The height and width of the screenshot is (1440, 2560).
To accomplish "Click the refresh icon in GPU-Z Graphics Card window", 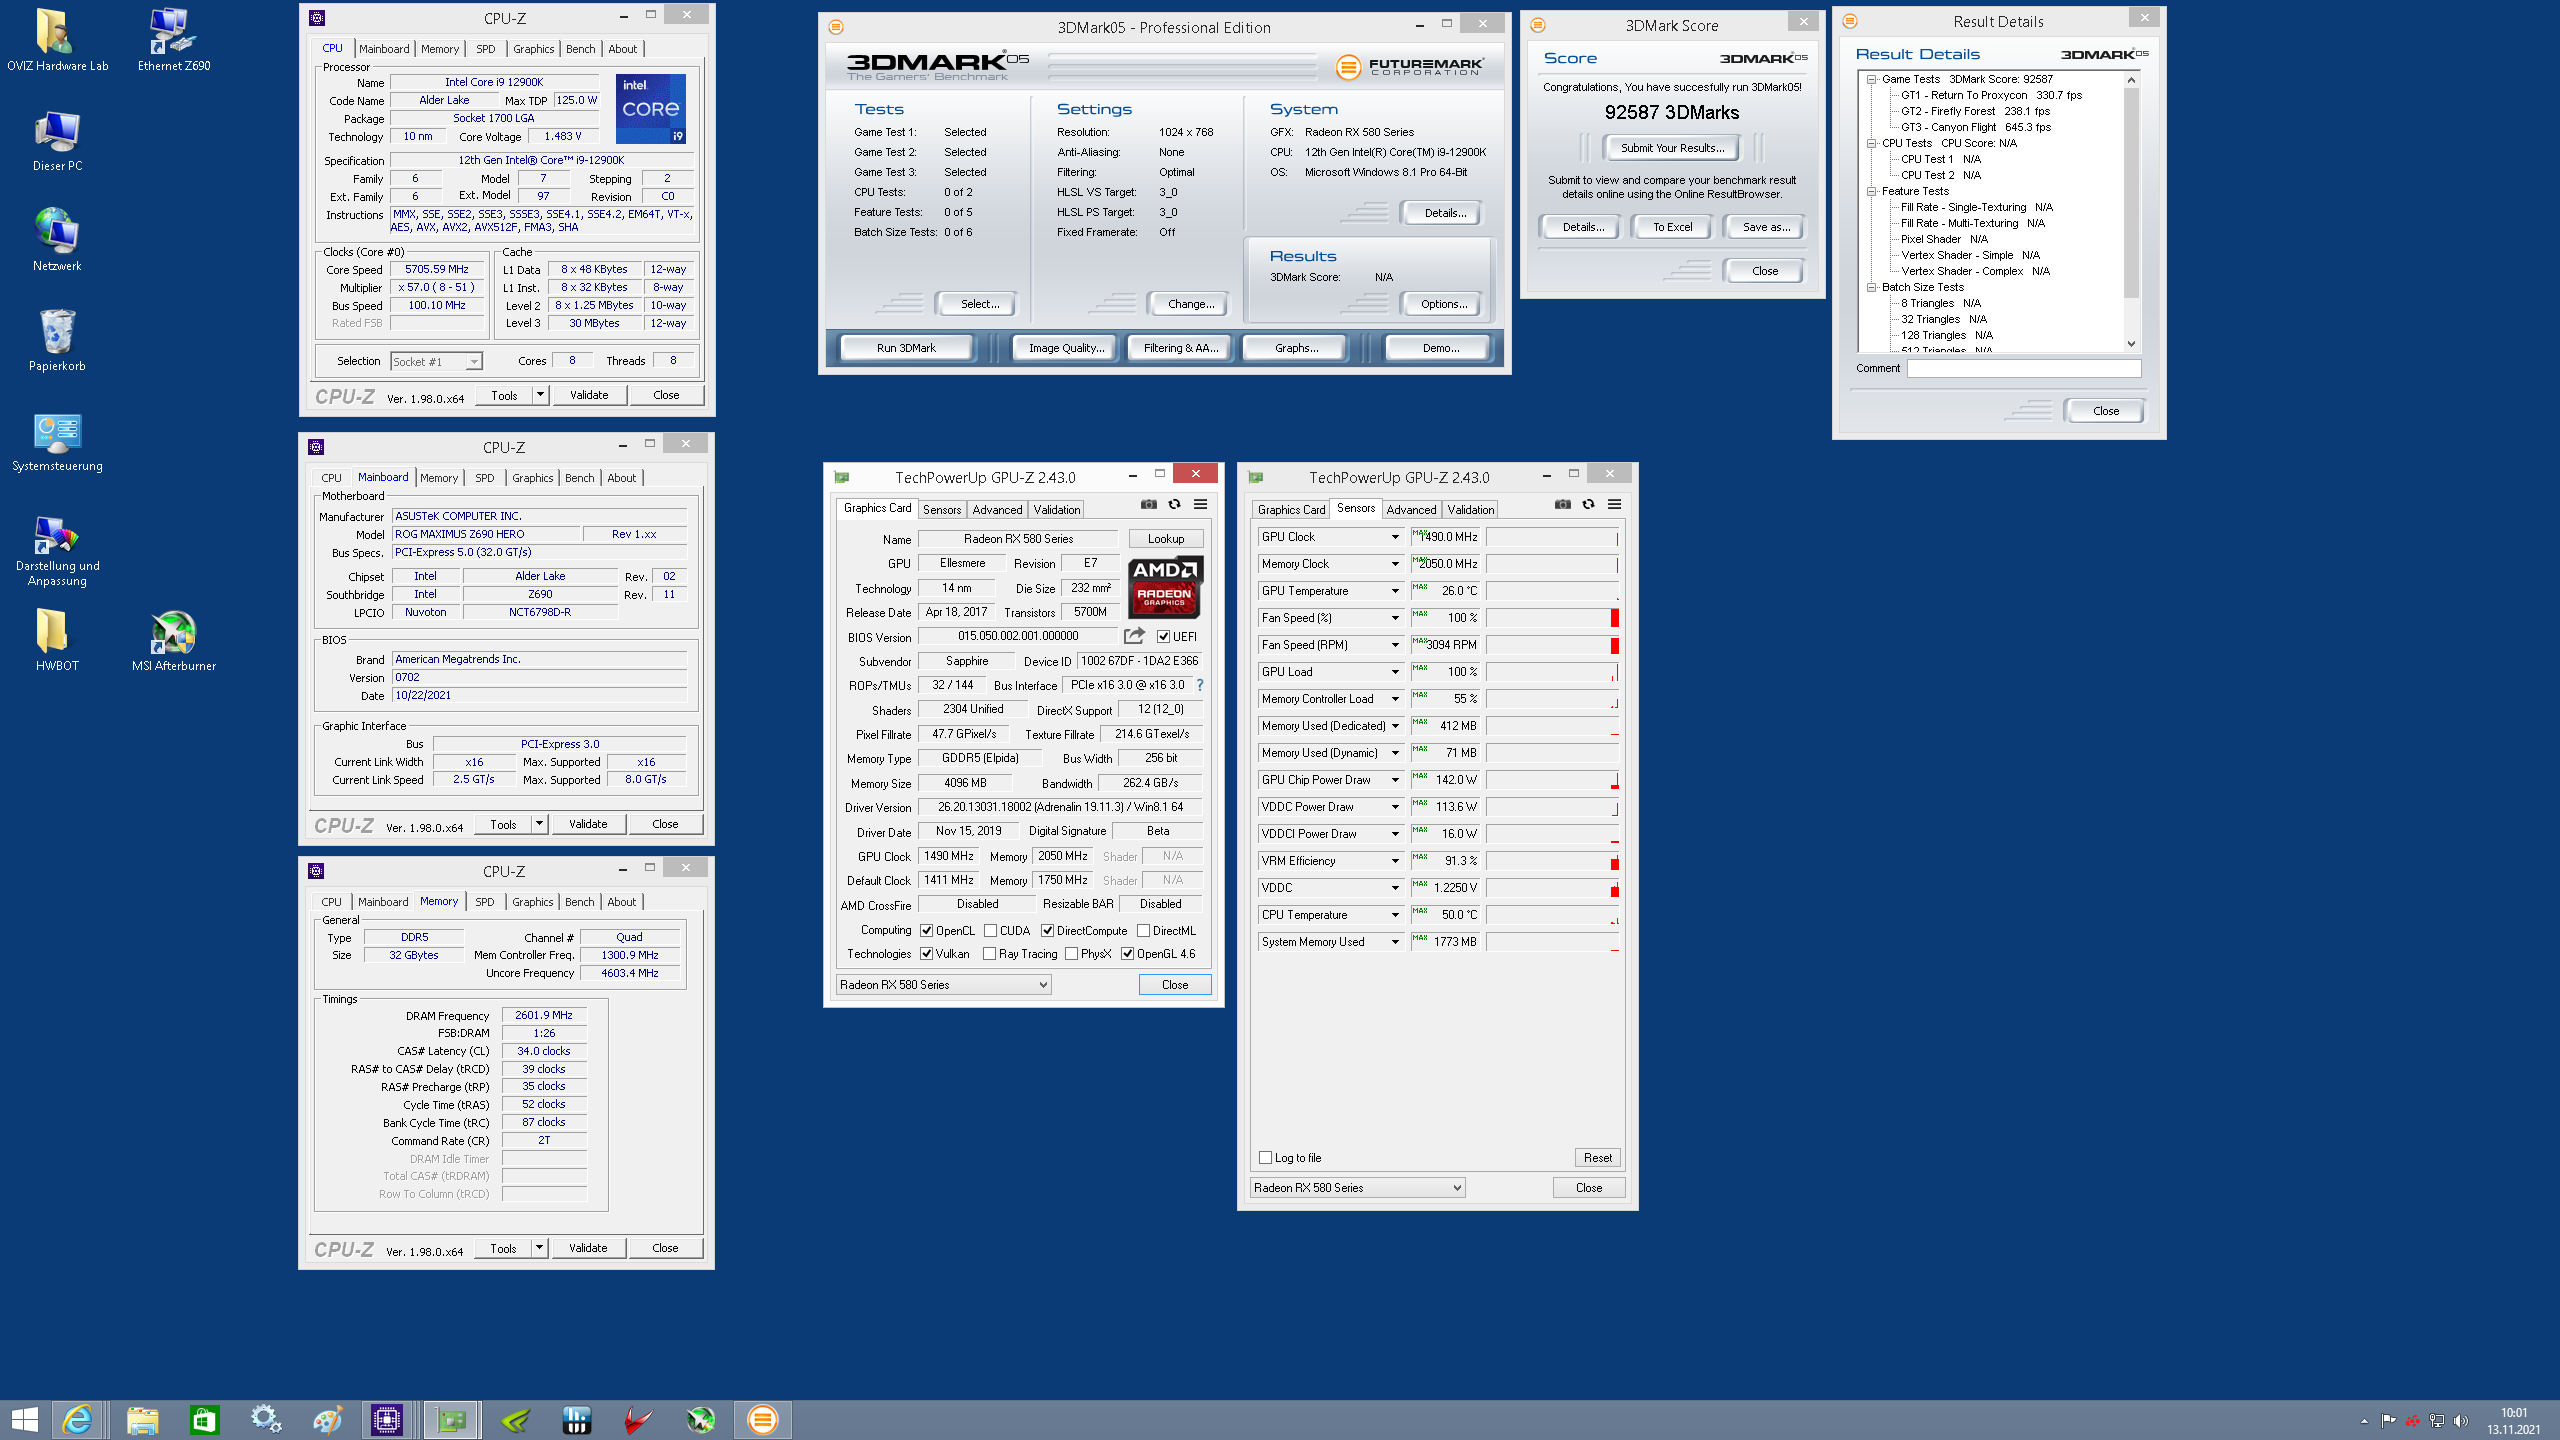I will pyautogui.click(x=1175, y=504).
